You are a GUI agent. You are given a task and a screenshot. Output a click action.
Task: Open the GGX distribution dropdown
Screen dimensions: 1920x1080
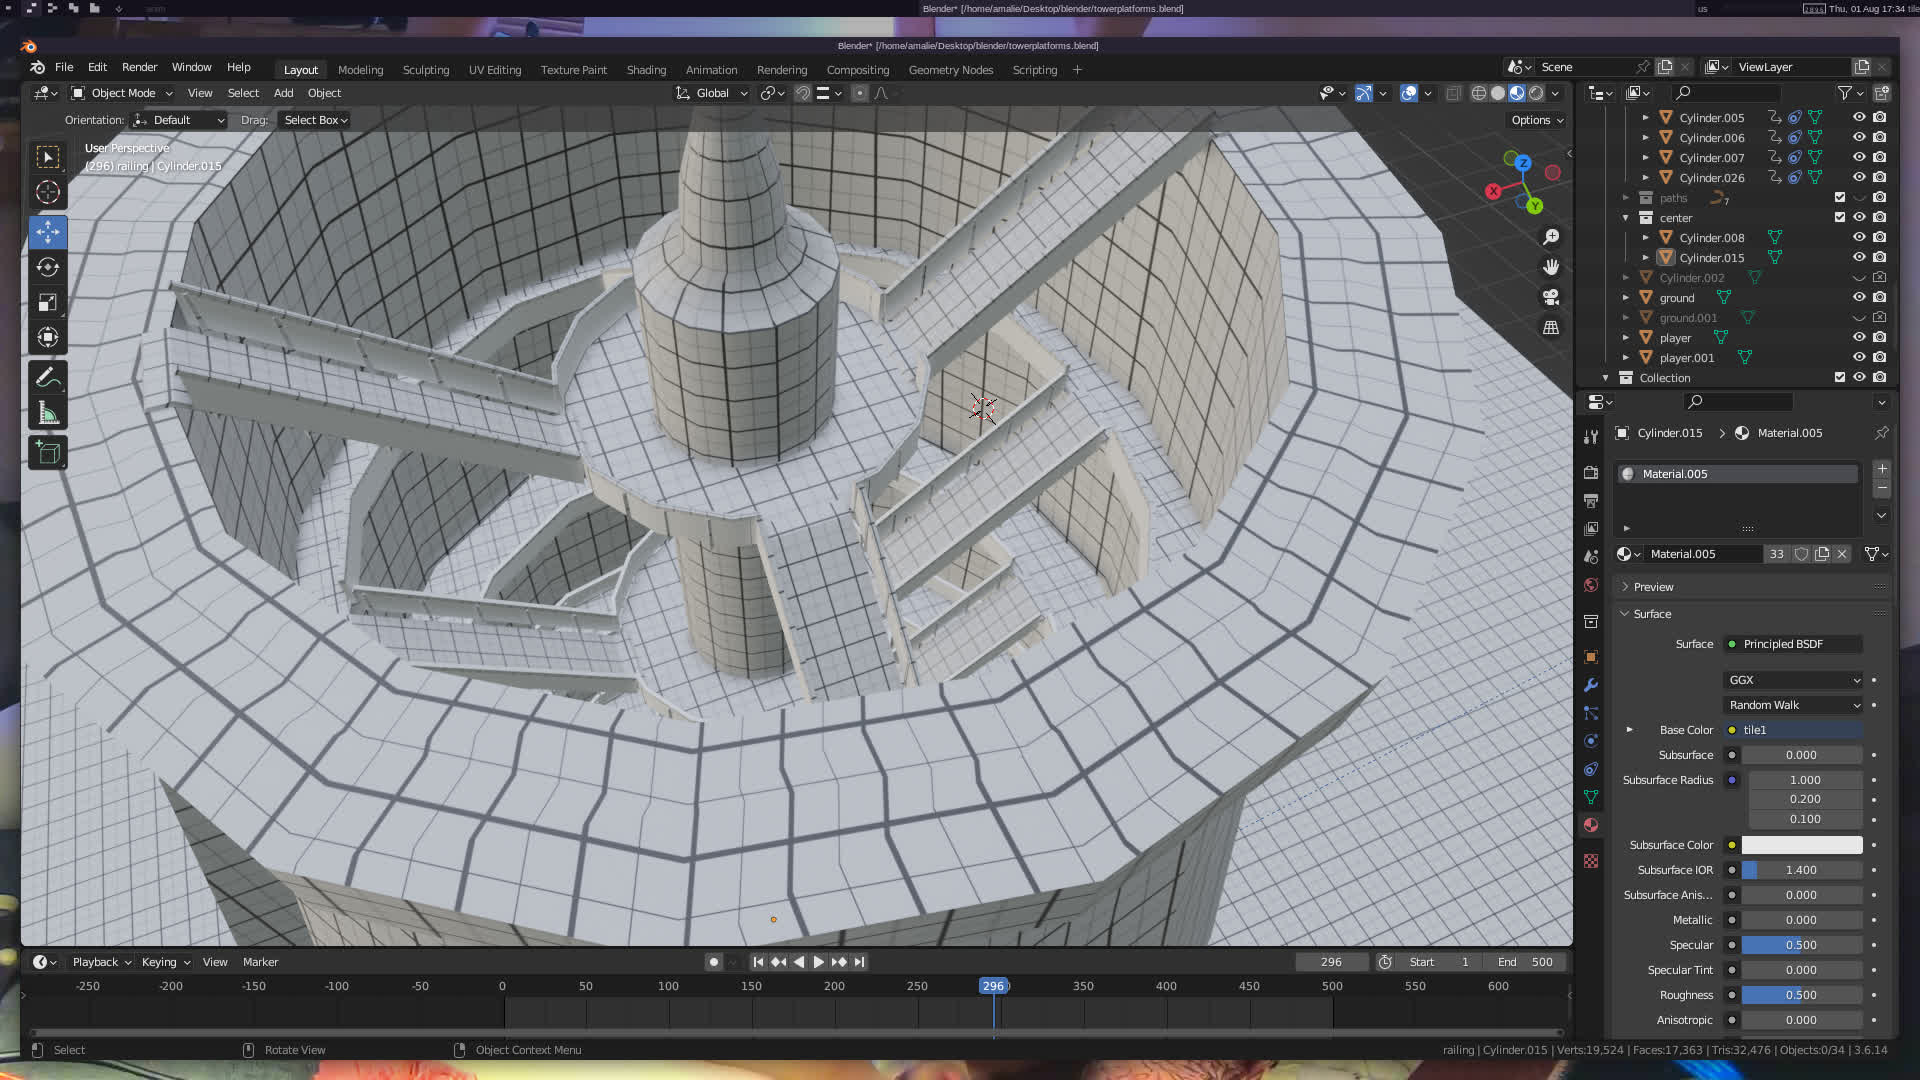tap(1794, 680)
